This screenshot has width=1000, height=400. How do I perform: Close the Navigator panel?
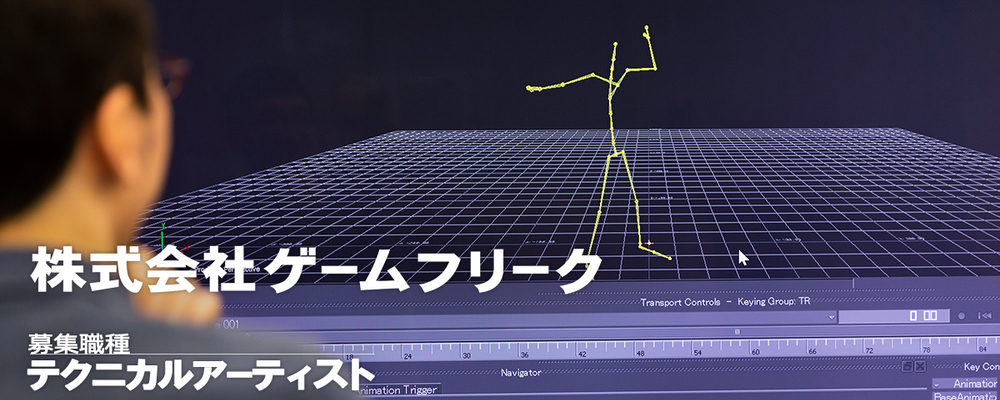click(x=920, y=366)
